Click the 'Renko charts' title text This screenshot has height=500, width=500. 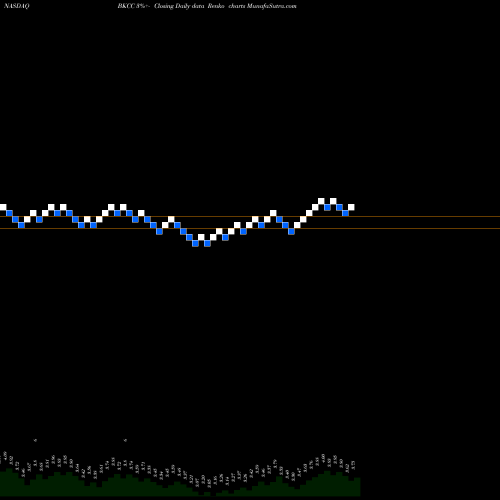click(x=226, y=6)
